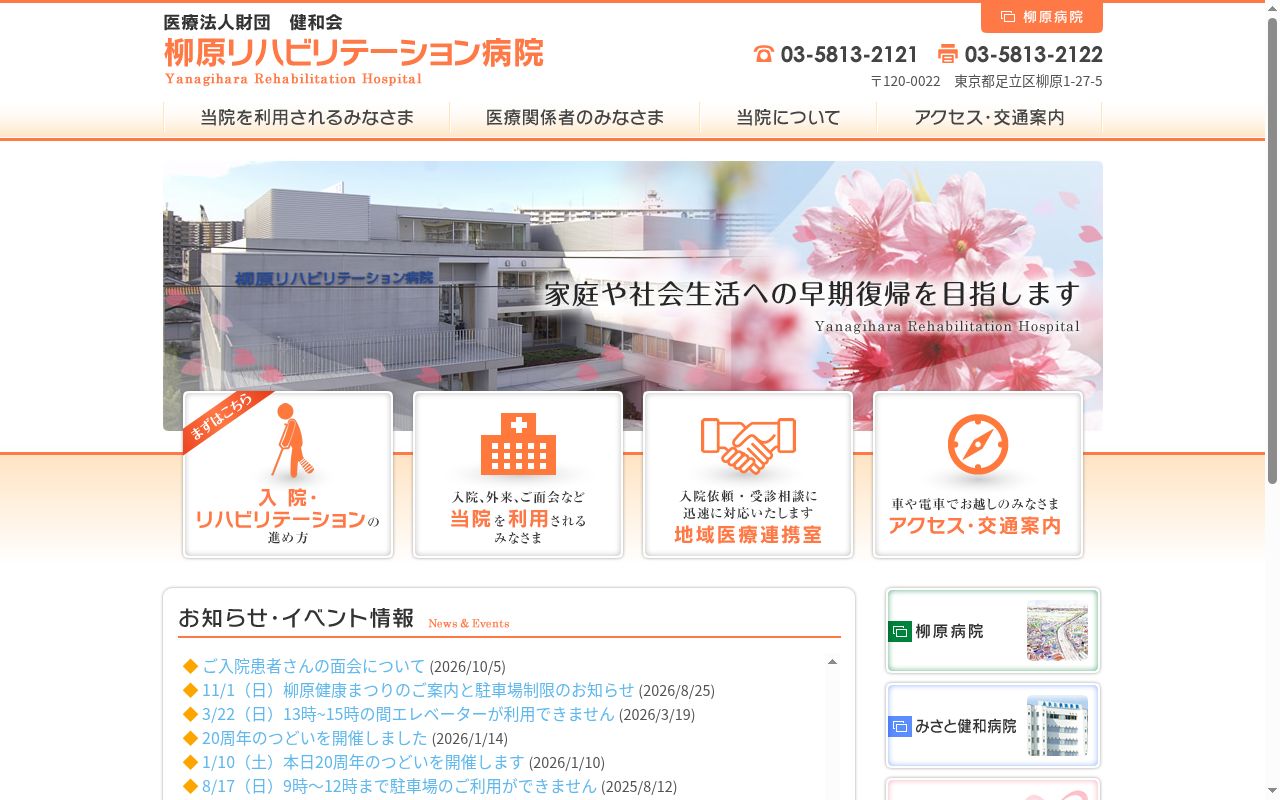Open the 9時〜12時まで駐車場のご利用ができません link
This screenshot has height=800, width=1280.
coord(399,786)
